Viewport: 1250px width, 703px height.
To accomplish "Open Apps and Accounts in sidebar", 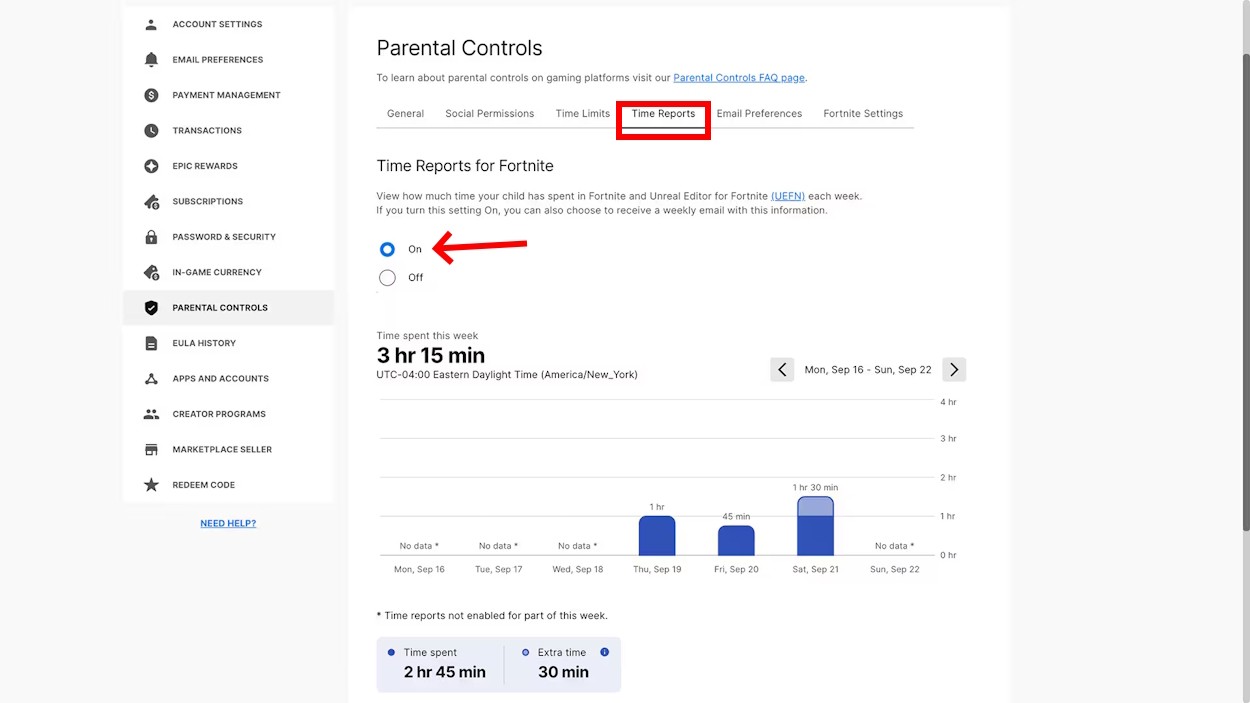I will click(229, 379).
